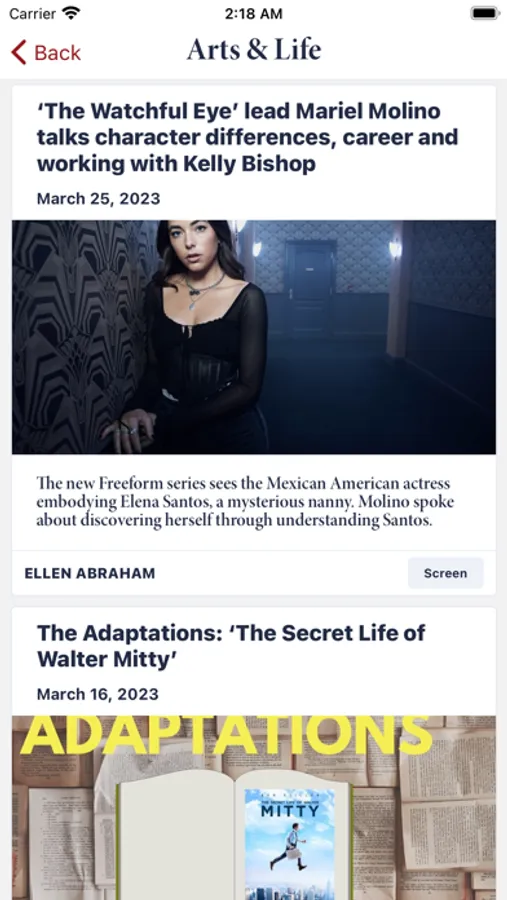This screenshot has width=507, height=900.
Task: Tap the yellow ADAPTATIONS banner text
Action: (x=226, y=735)
